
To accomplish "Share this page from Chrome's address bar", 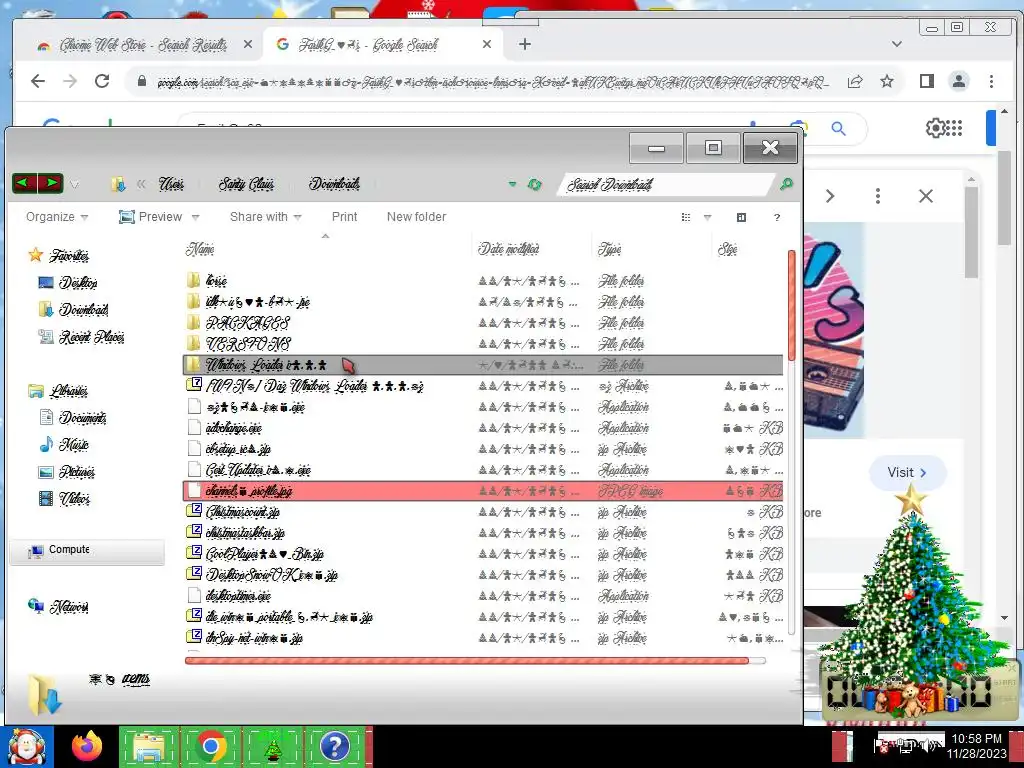I will (855, 81).
